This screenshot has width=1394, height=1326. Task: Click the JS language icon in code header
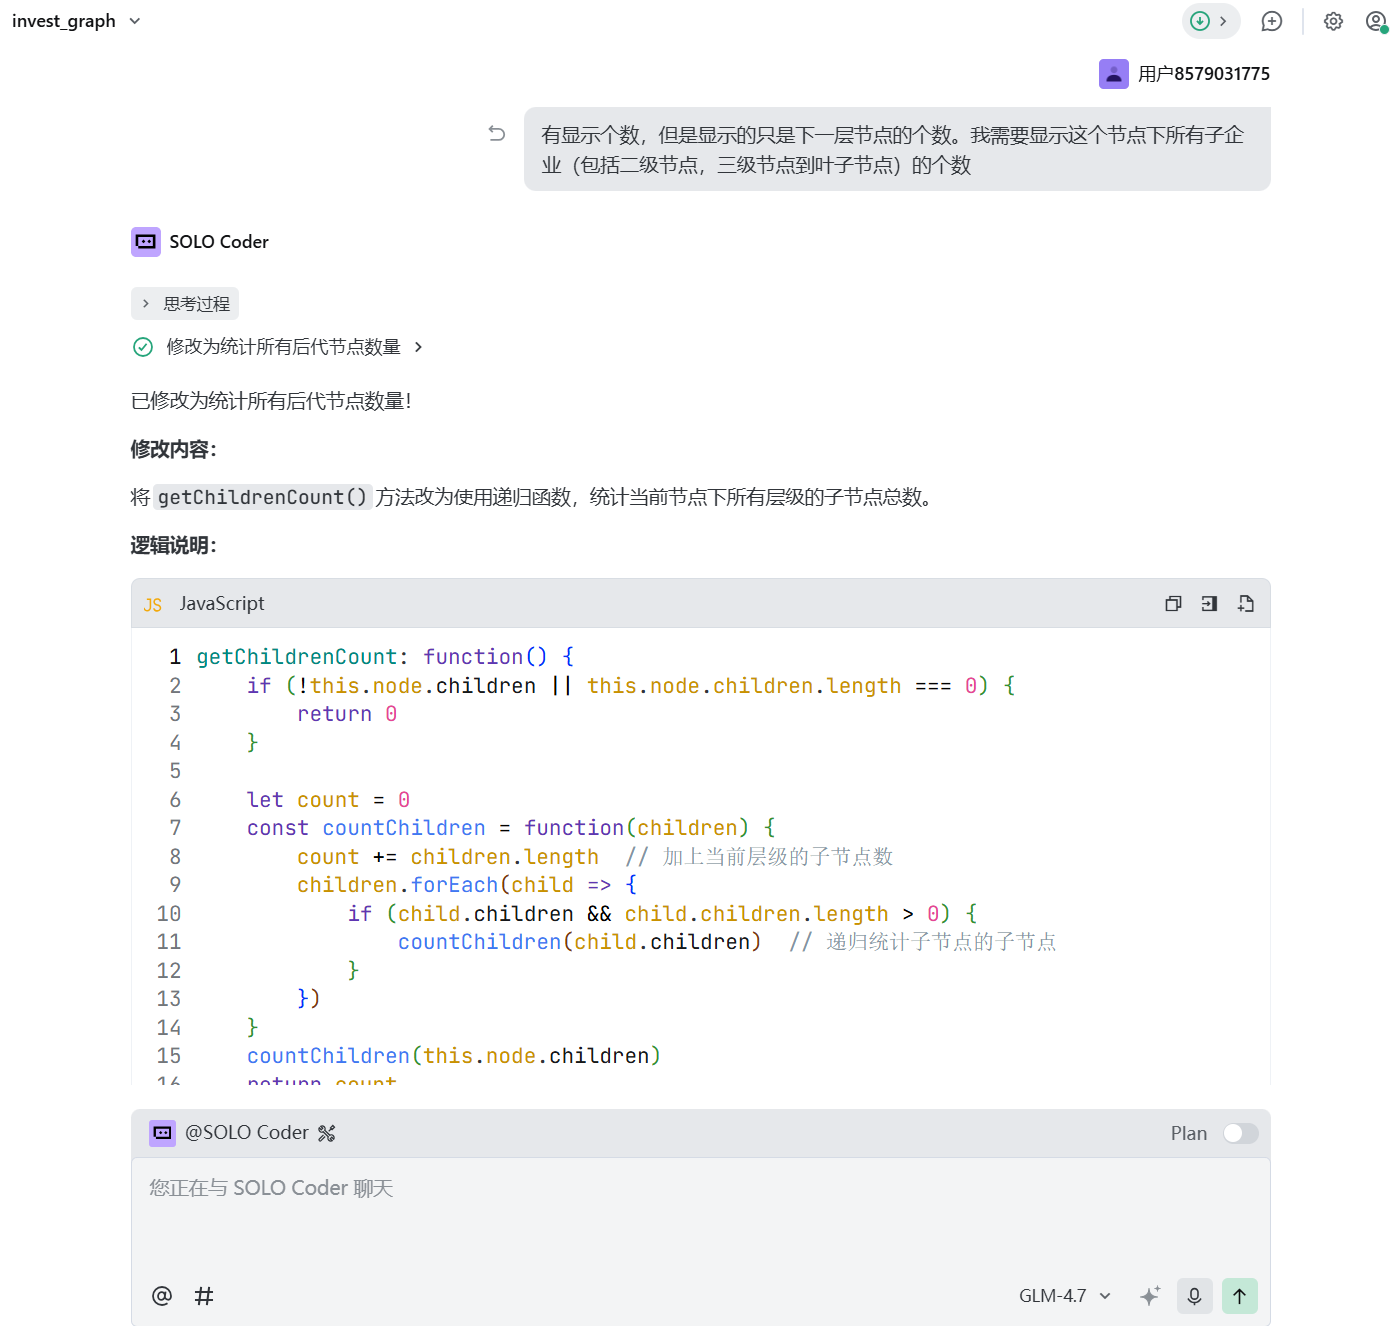coord(153,605)
